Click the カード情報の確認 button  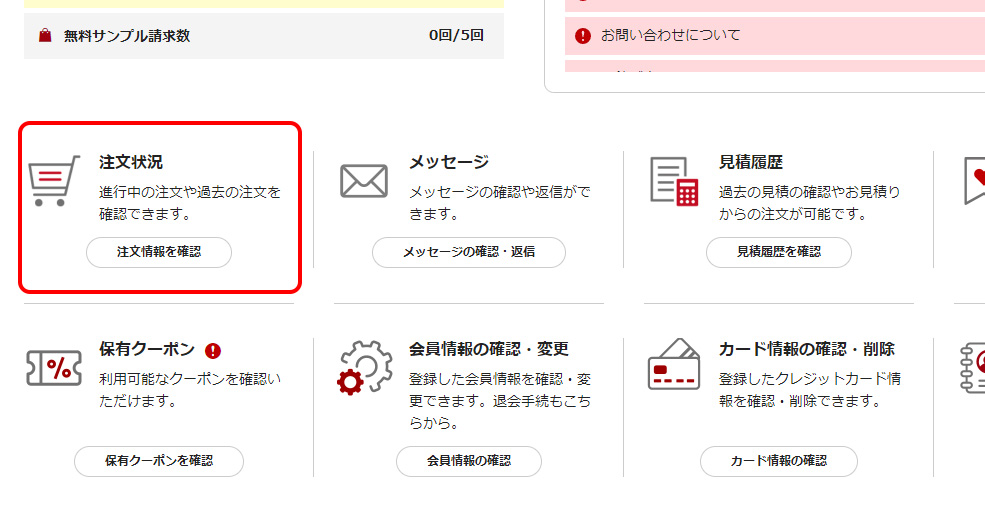point(779,462)
